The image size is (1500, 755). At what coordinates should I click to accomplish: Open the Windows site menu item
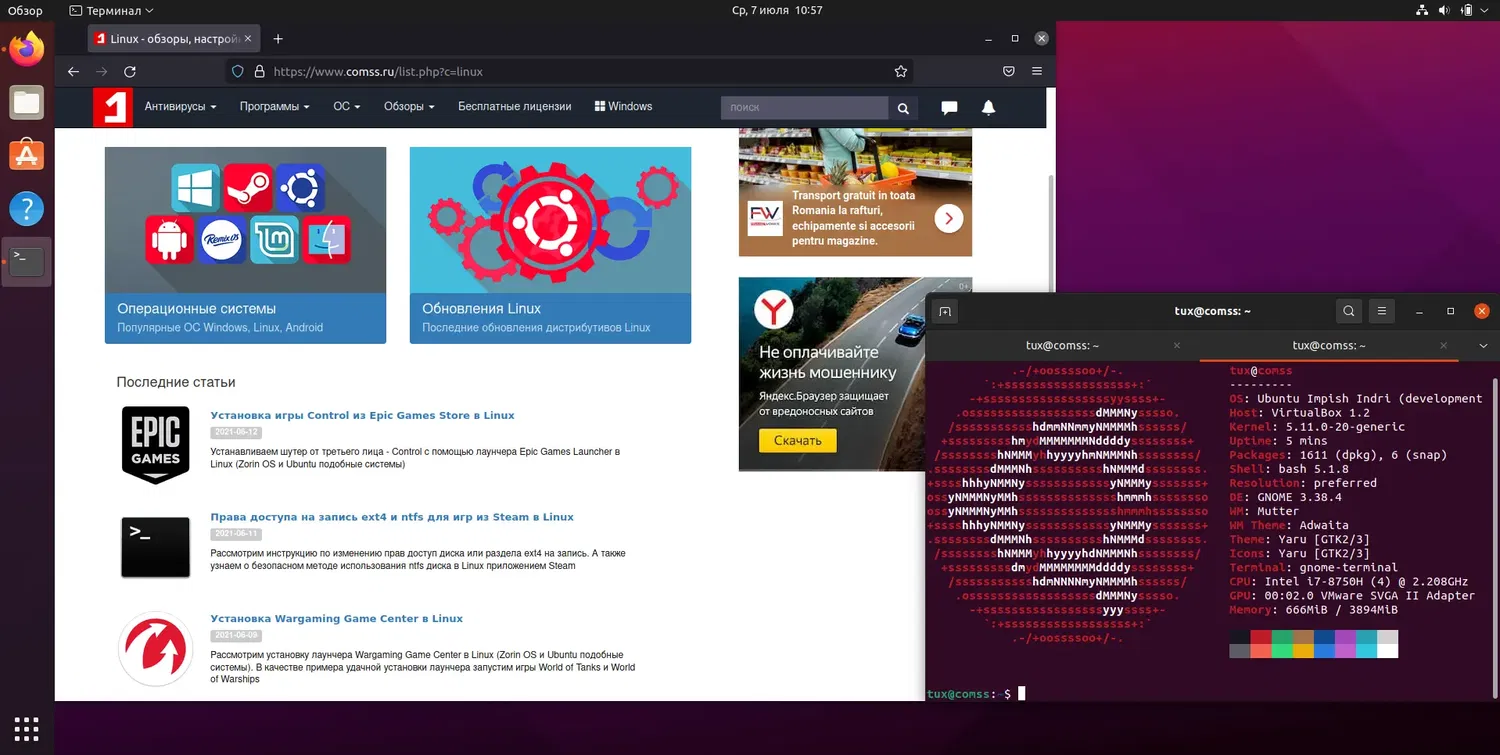pos(623,107)
